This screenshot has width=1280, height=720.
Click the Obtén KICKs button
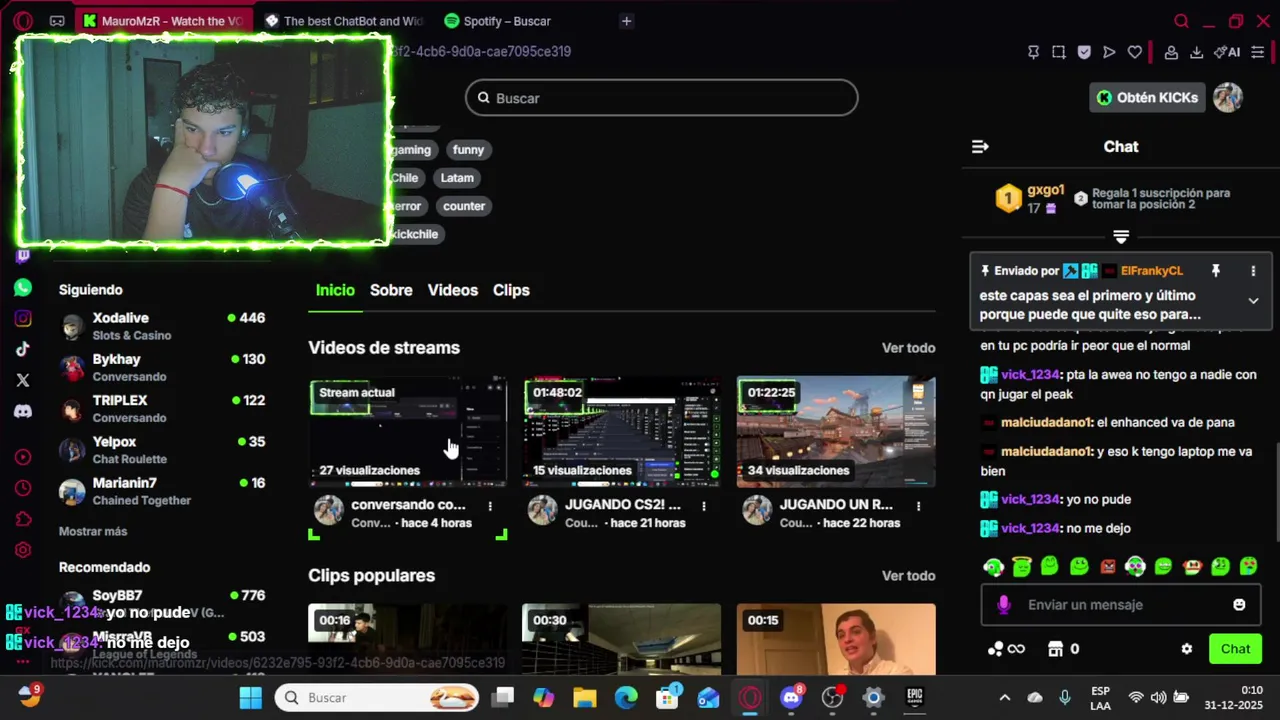pyautogui.click(x=1147, y=97)
